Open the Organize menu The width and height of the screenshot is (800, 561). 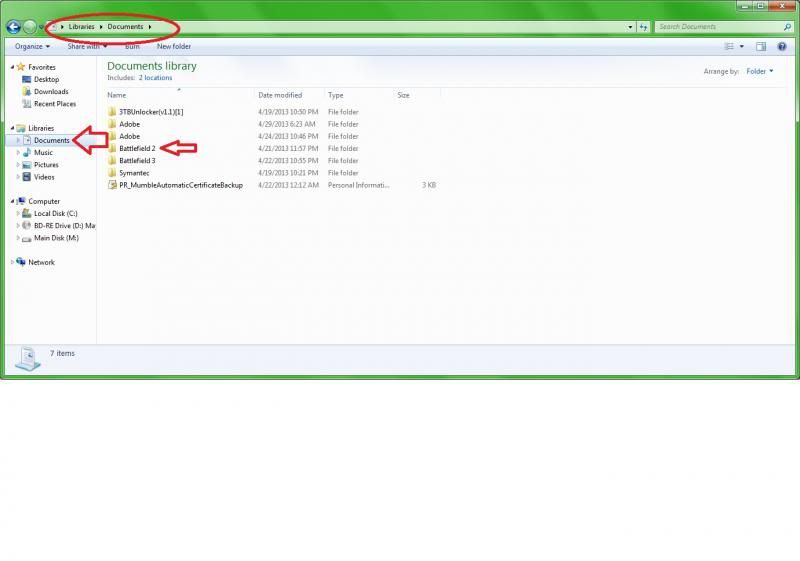pyautogui.click(x=32, y=46)
